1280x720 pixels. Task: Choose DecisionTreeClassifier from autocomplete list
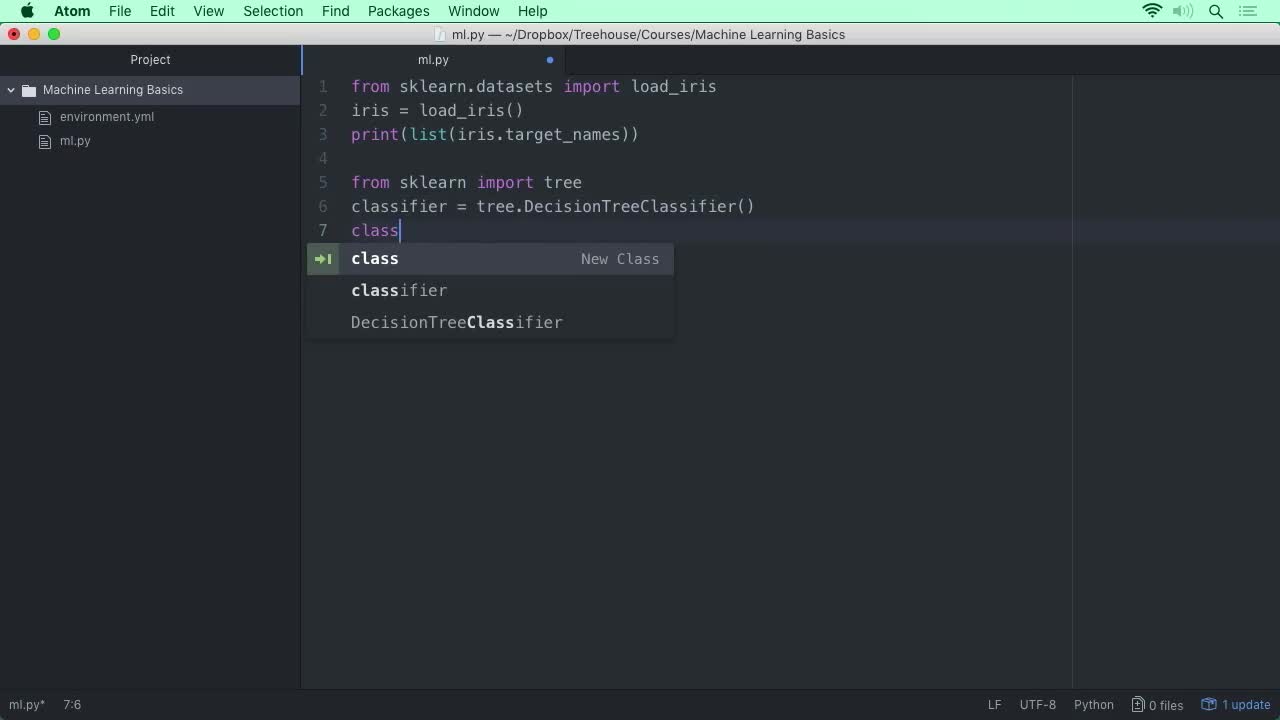(x=457, y=322)
